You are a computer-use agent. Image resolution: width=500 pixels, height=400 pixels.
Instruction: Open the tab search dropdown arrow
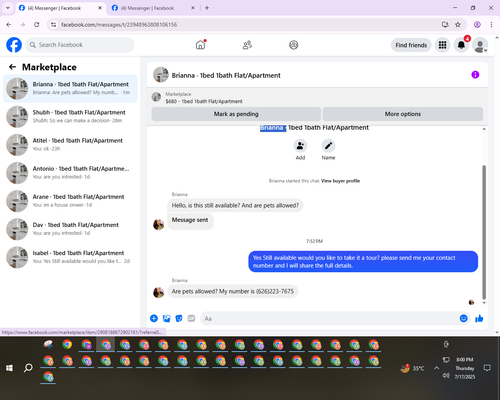[8, 8]
